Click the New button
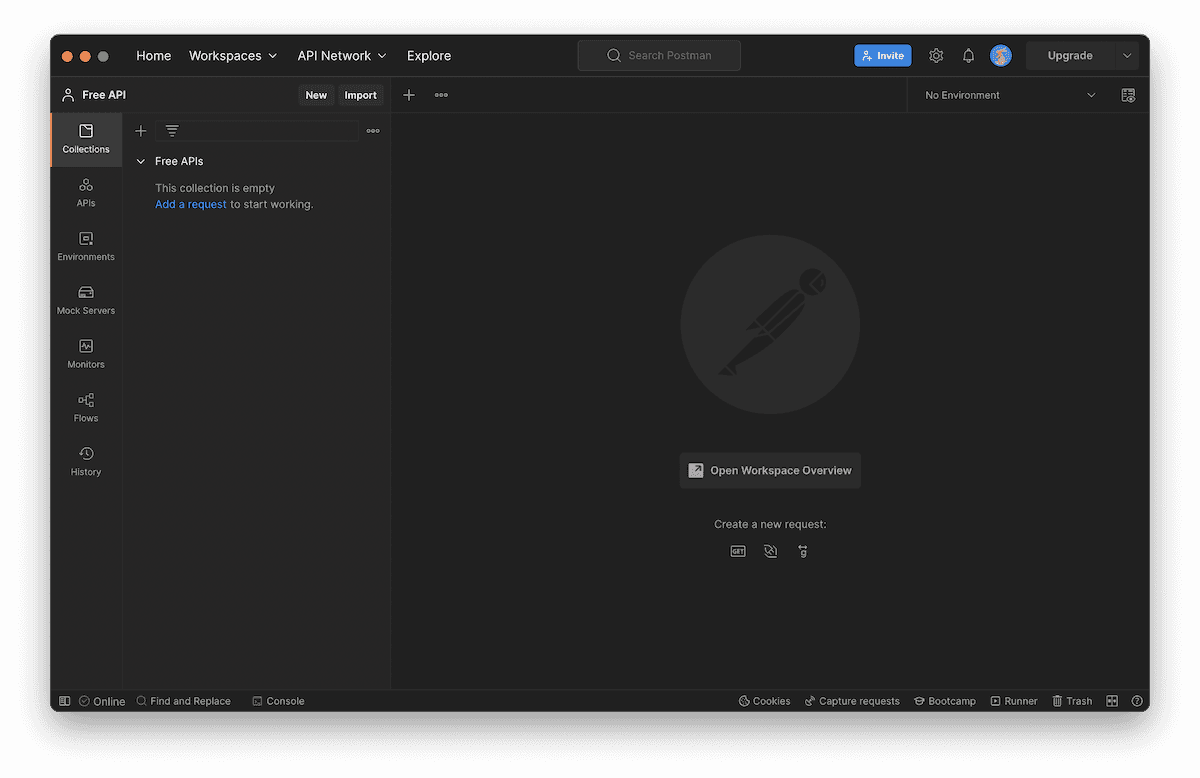This screenshot has width=1200, height=778. pos(316,95)
